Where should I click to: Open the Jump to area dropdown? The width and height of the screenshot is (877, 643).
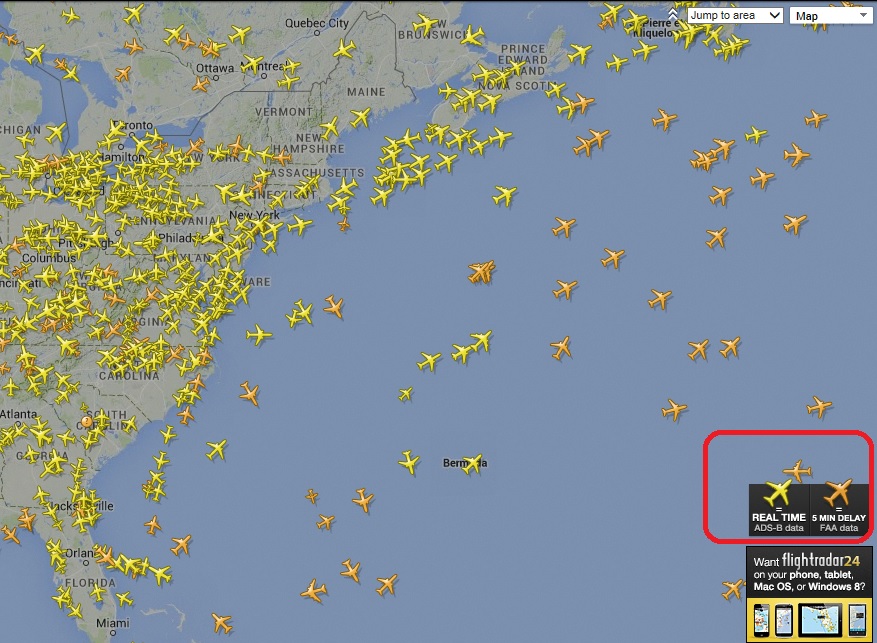point(734,15)
